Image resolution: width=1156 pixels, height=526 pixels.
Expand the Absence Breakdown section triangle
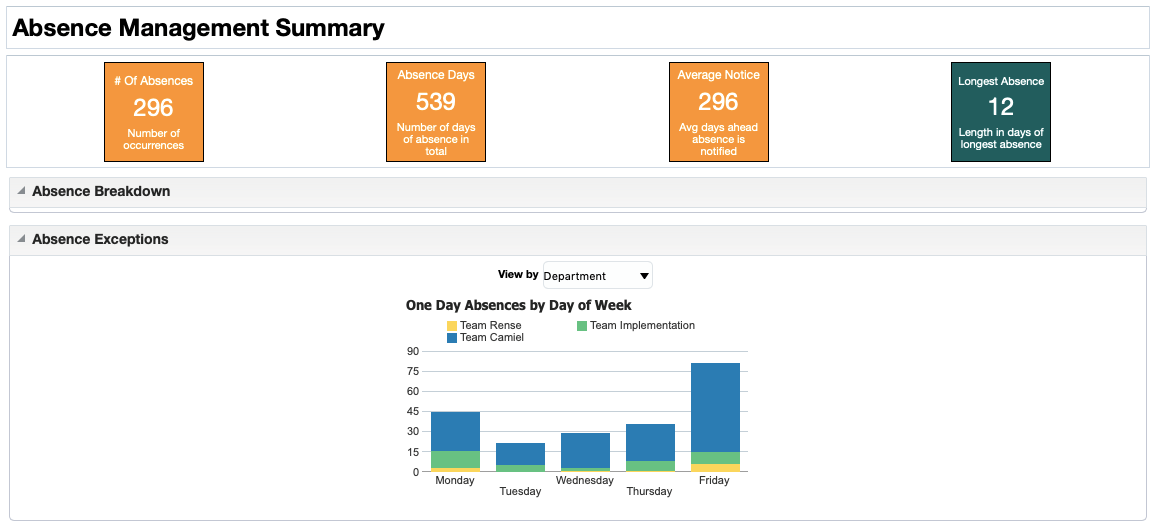point(21,190)
